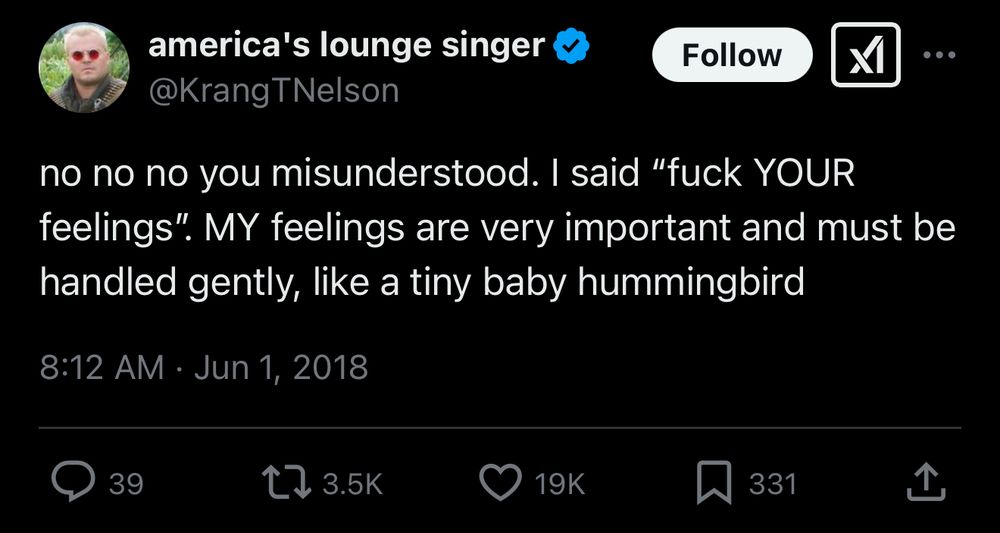Click the 19K likes count
Screen dimensions: 1000x533
click(x=560, y=485)
